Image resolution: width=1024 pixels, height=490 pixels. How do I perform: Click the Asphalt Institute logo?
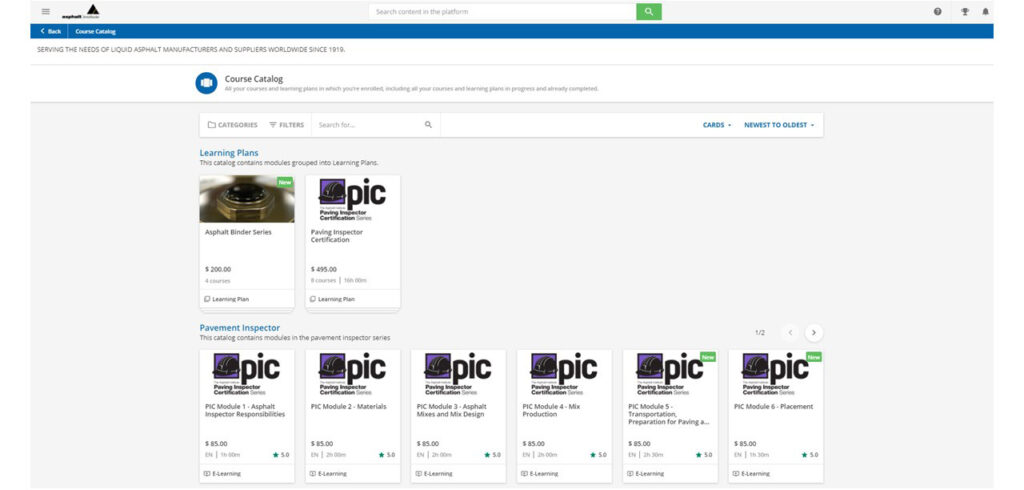(x=82, y=12)
